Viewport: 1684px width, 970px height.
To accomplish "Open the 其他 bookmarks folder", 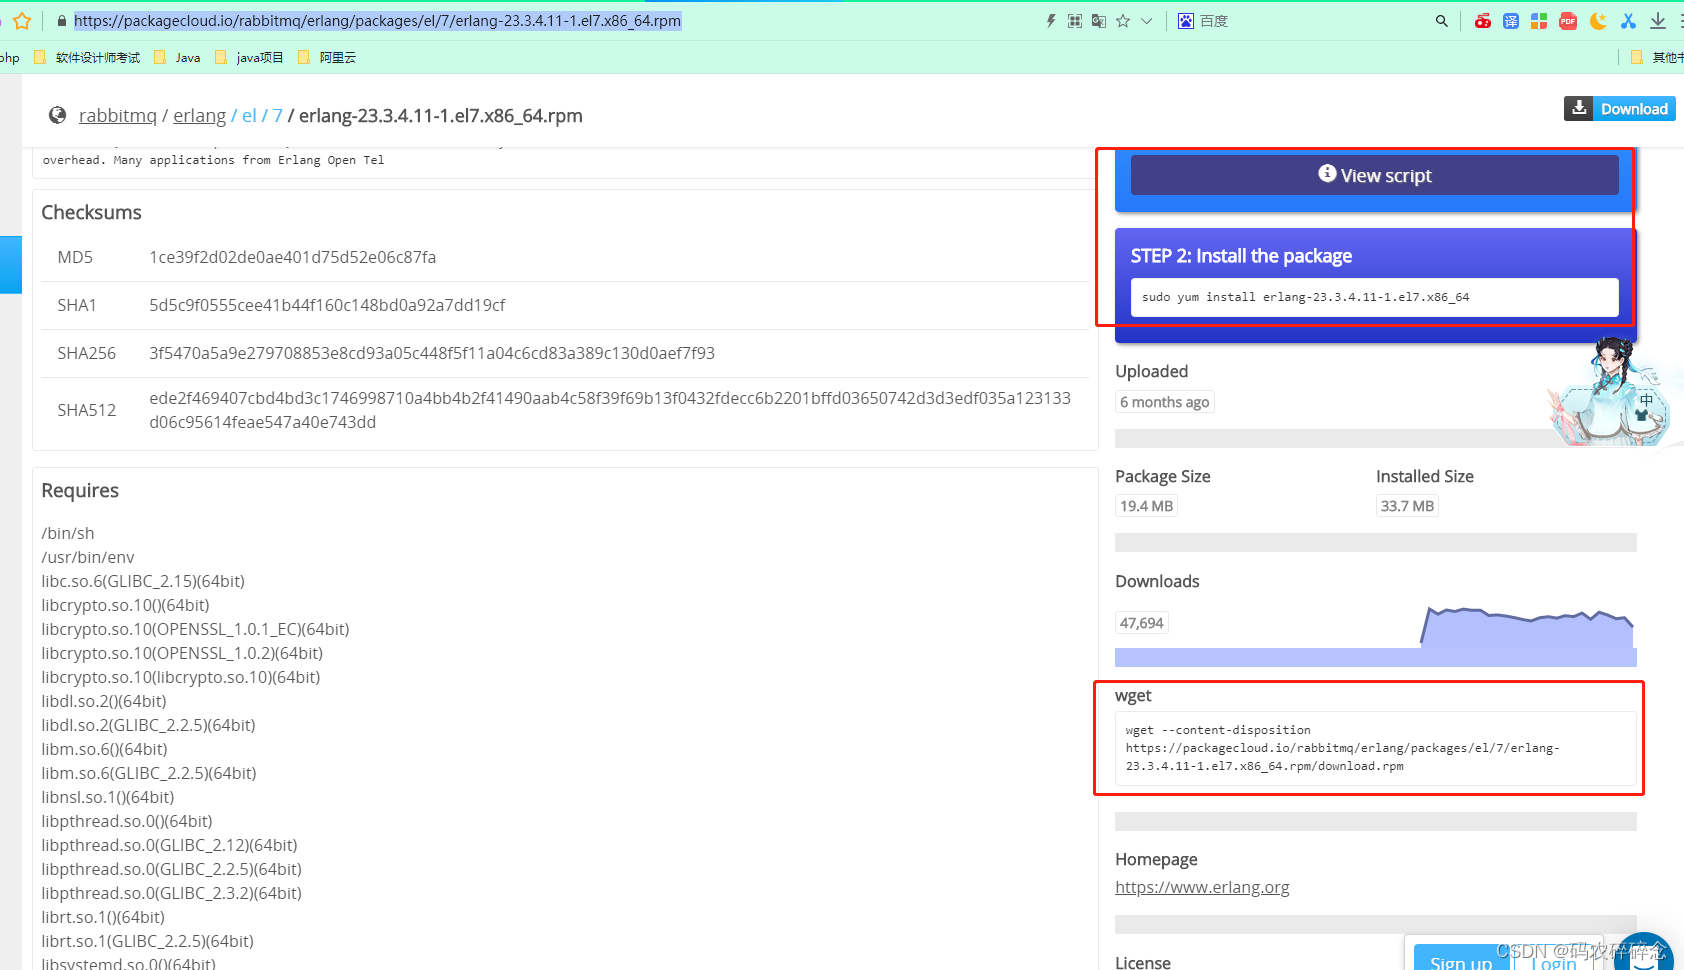I will point(1657,58).
